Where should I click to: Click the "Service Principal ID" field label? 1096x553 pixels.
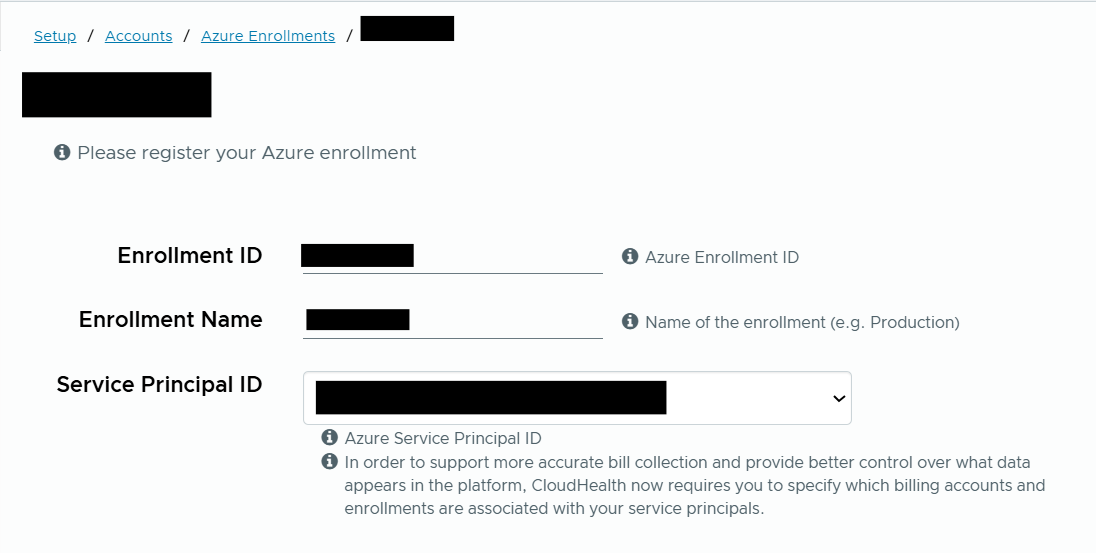click(x=160, y=385)
